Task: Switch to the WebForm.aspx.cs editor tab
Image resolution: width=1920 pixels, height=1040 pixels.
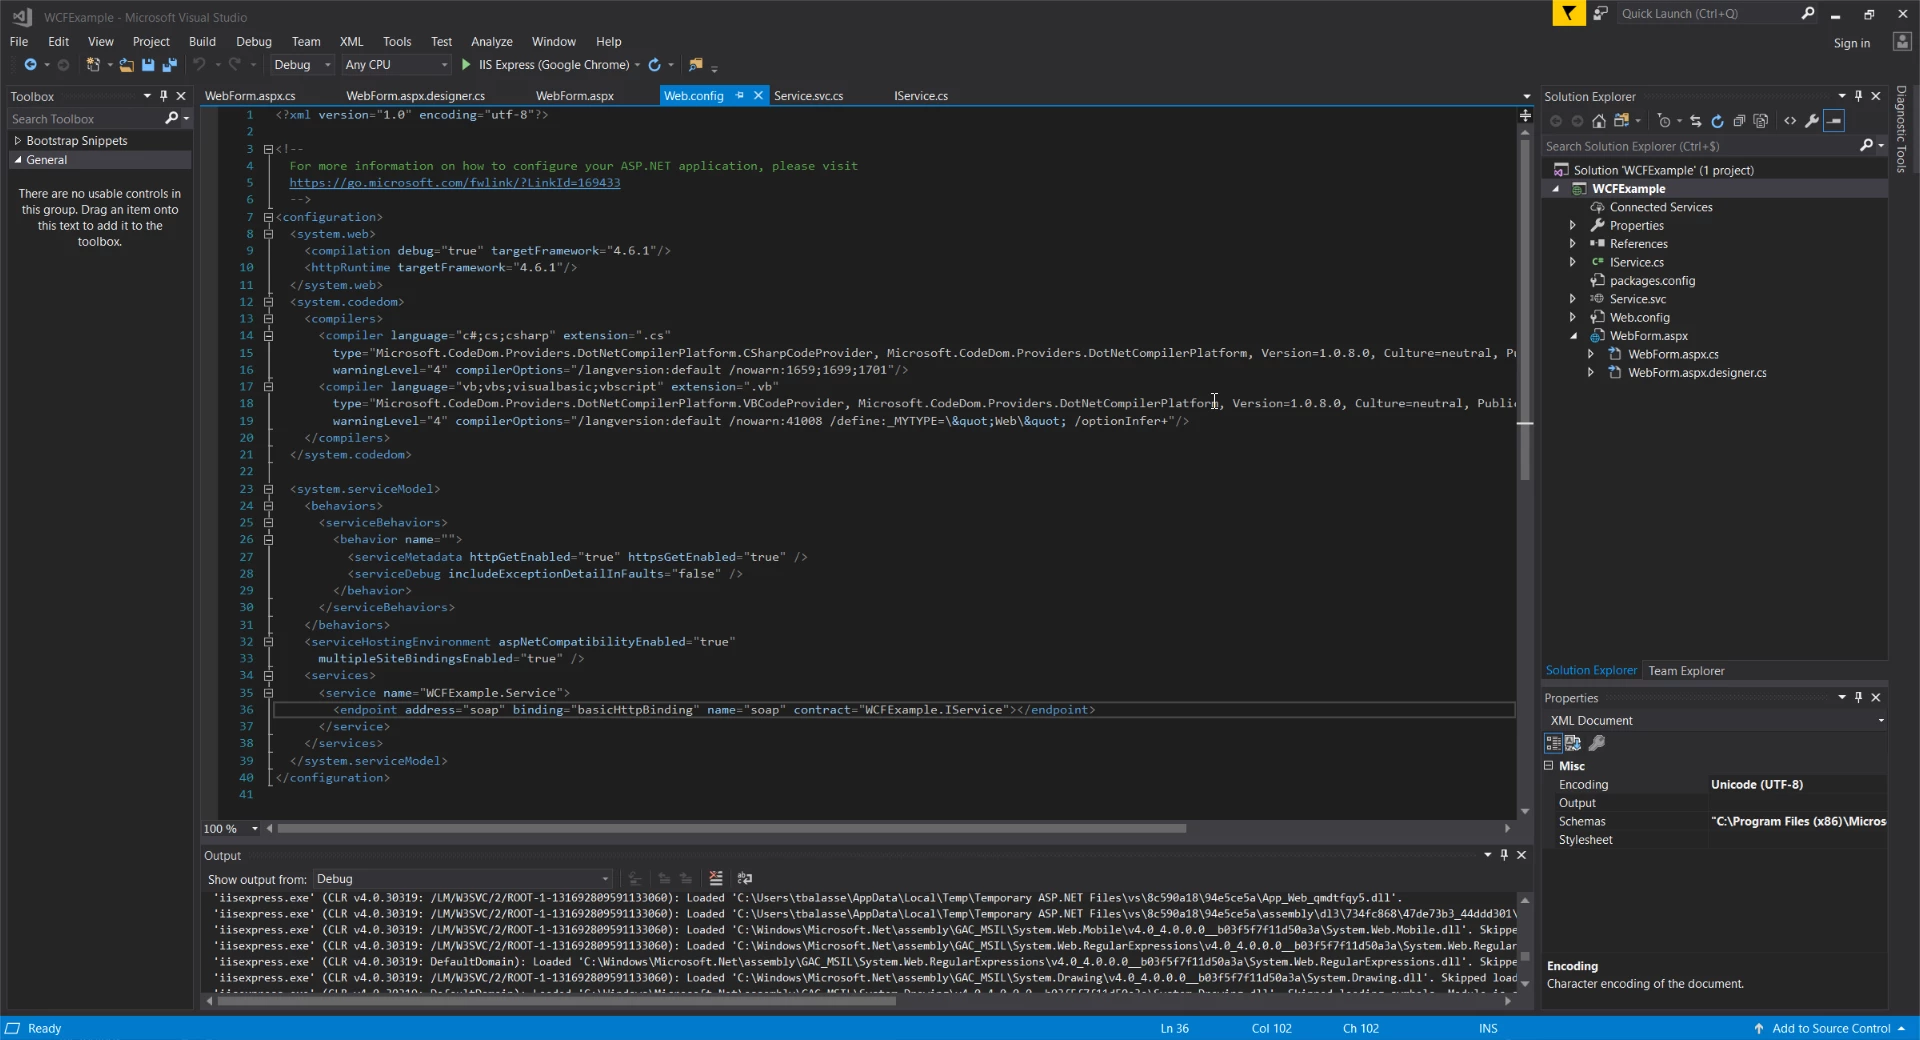Action: coord(250,96)
